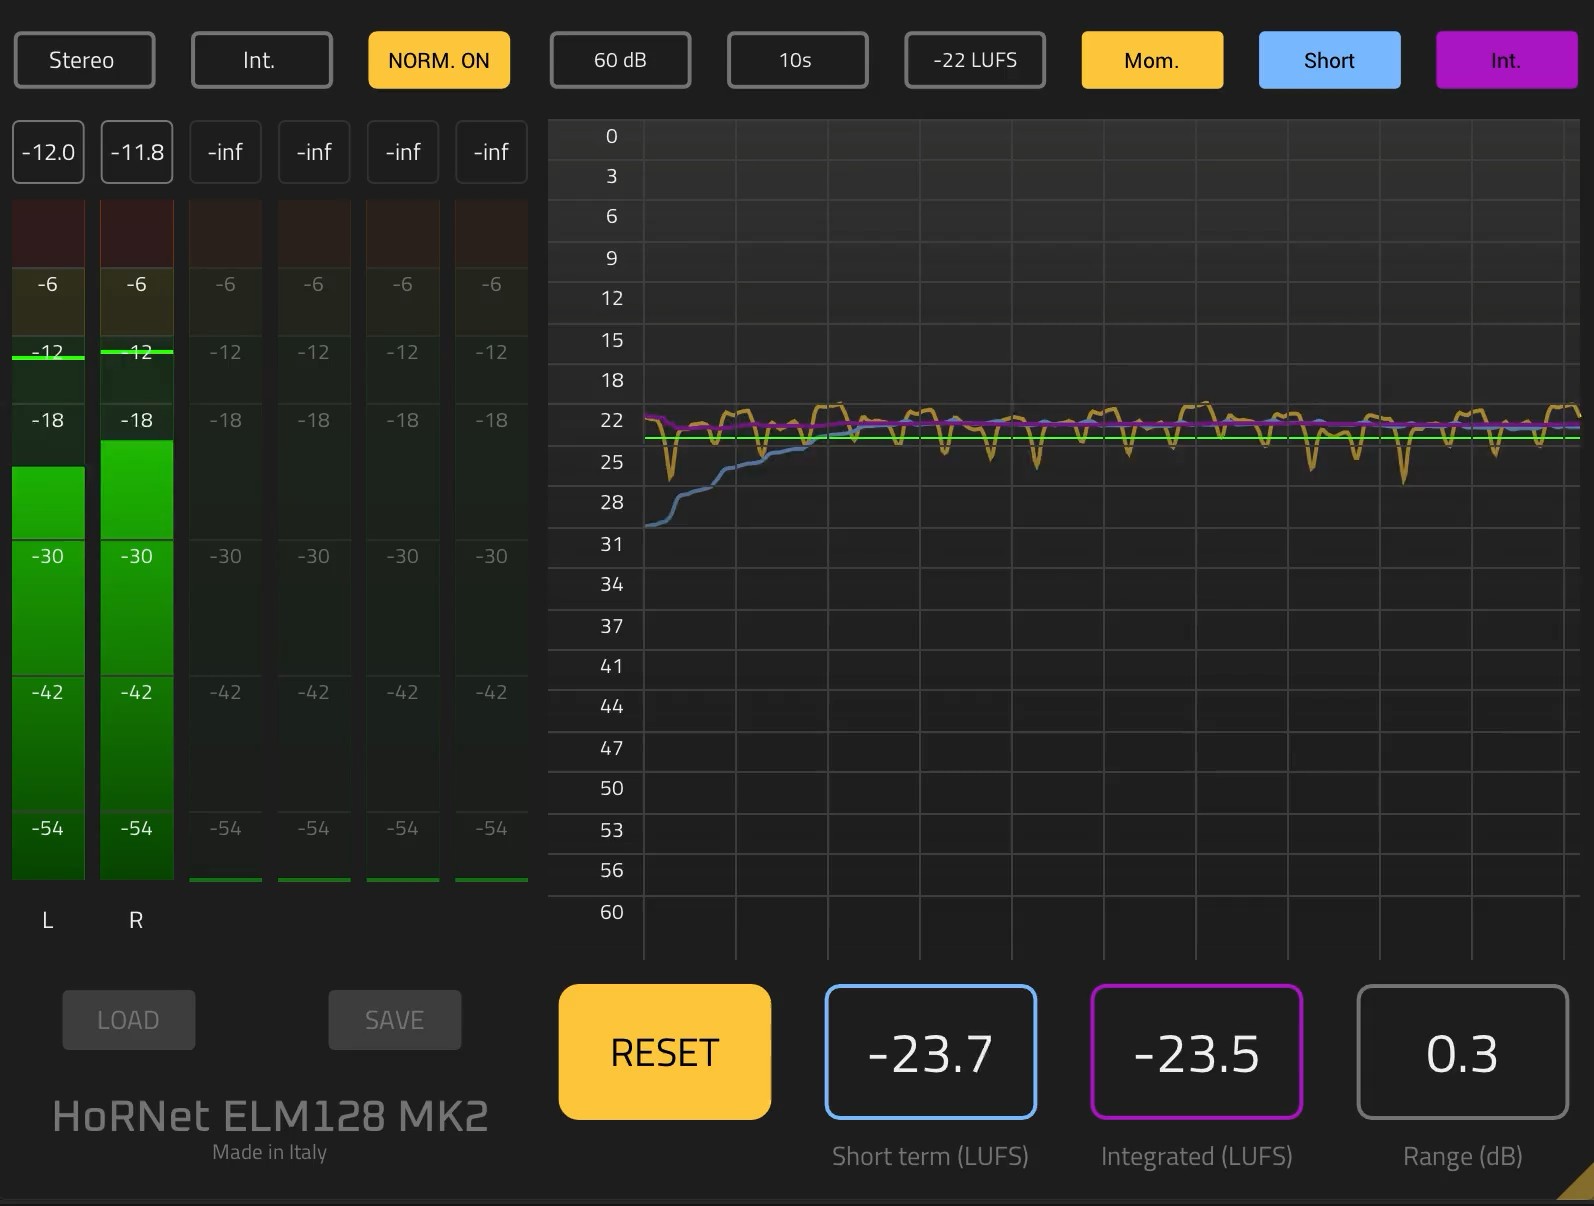Click the Short term (LUFS) label

pos(930,1157)
